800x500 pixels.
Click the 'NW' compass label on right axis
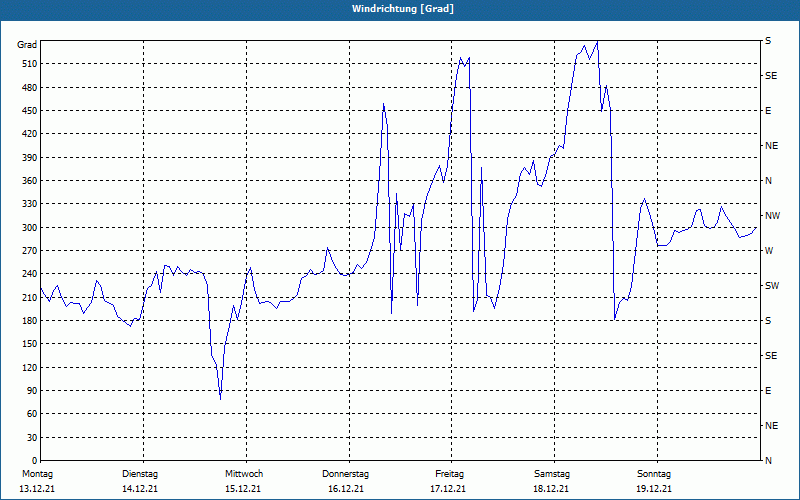tap(772, 216)
